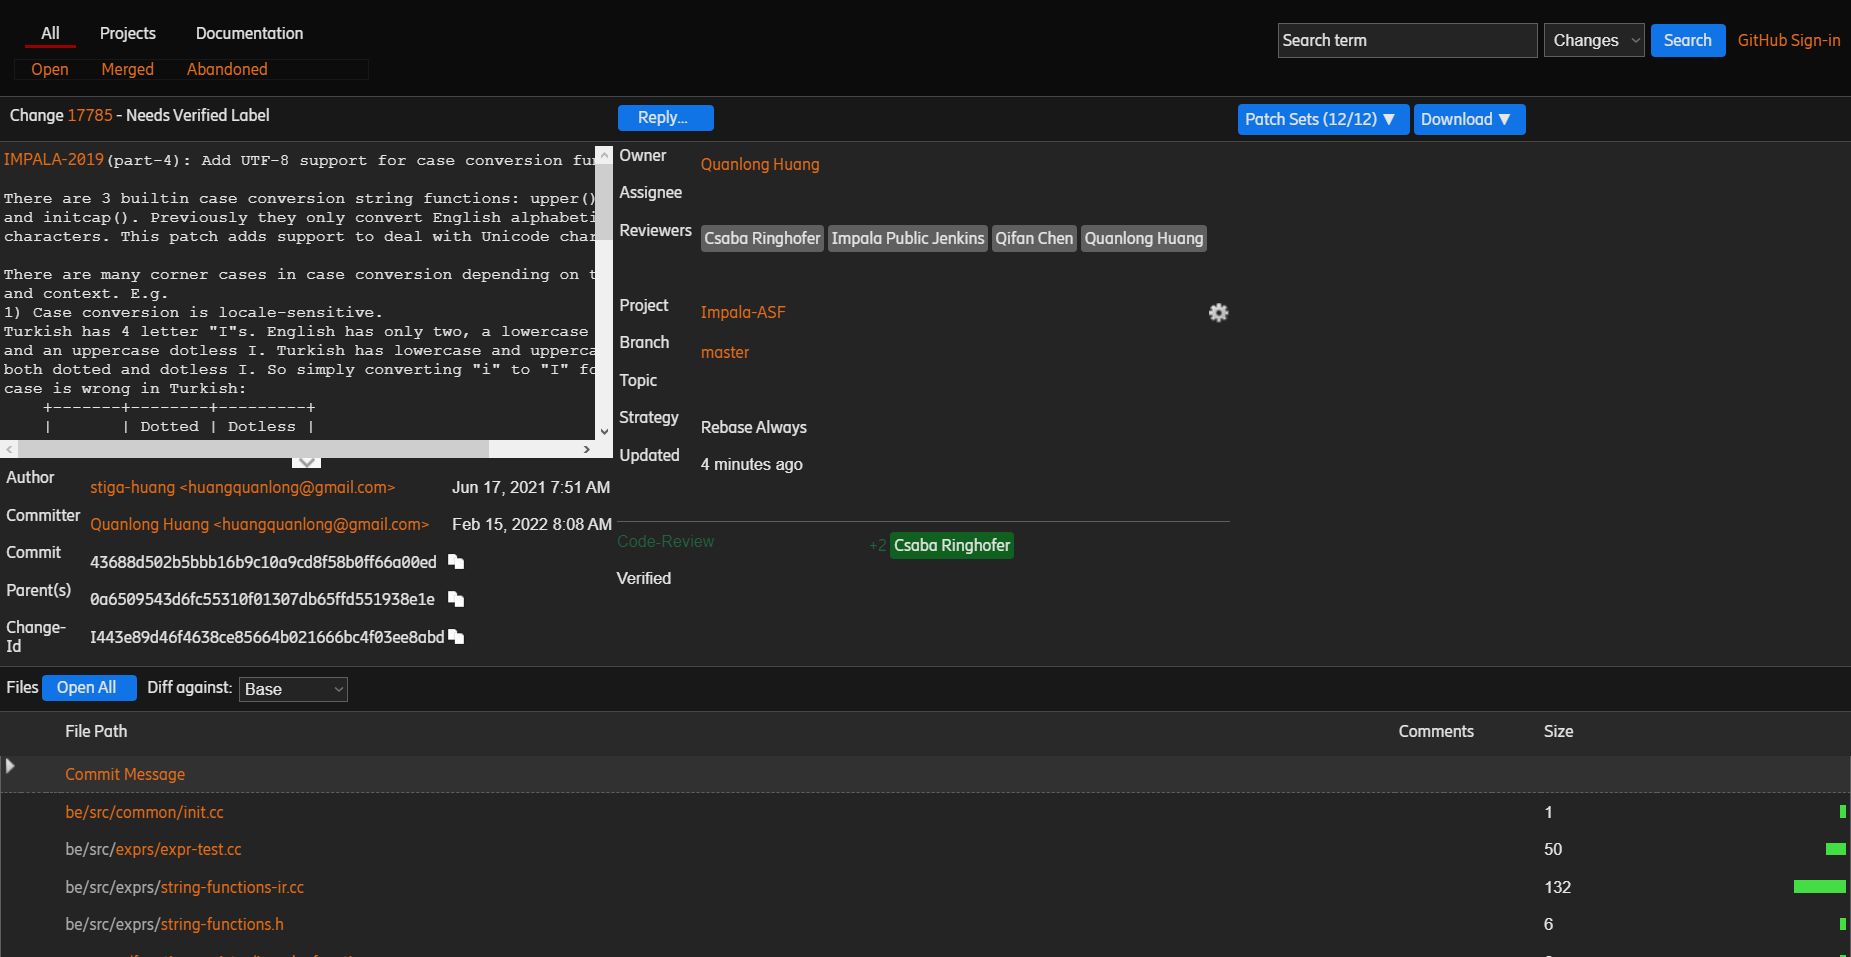
Task: Click the Change-Id I443e89d46f value text
Action: click(267, 637)
